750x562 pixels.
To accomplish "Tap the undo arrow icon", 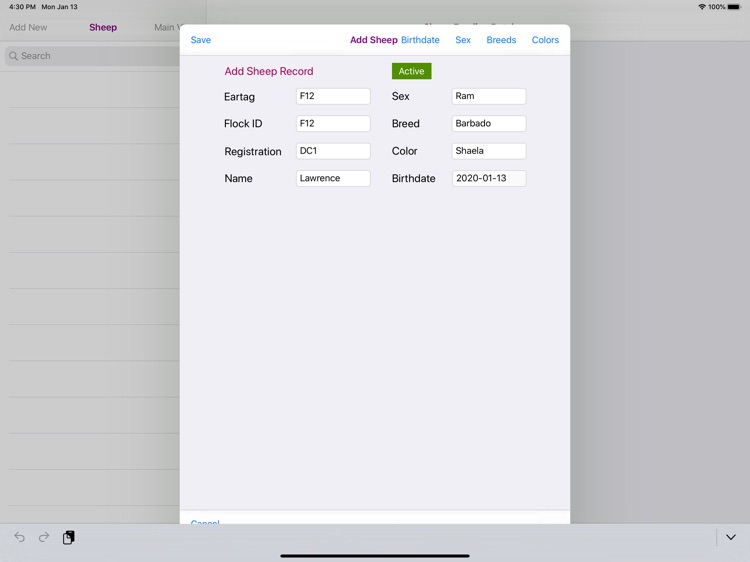I will coord(19,537).
